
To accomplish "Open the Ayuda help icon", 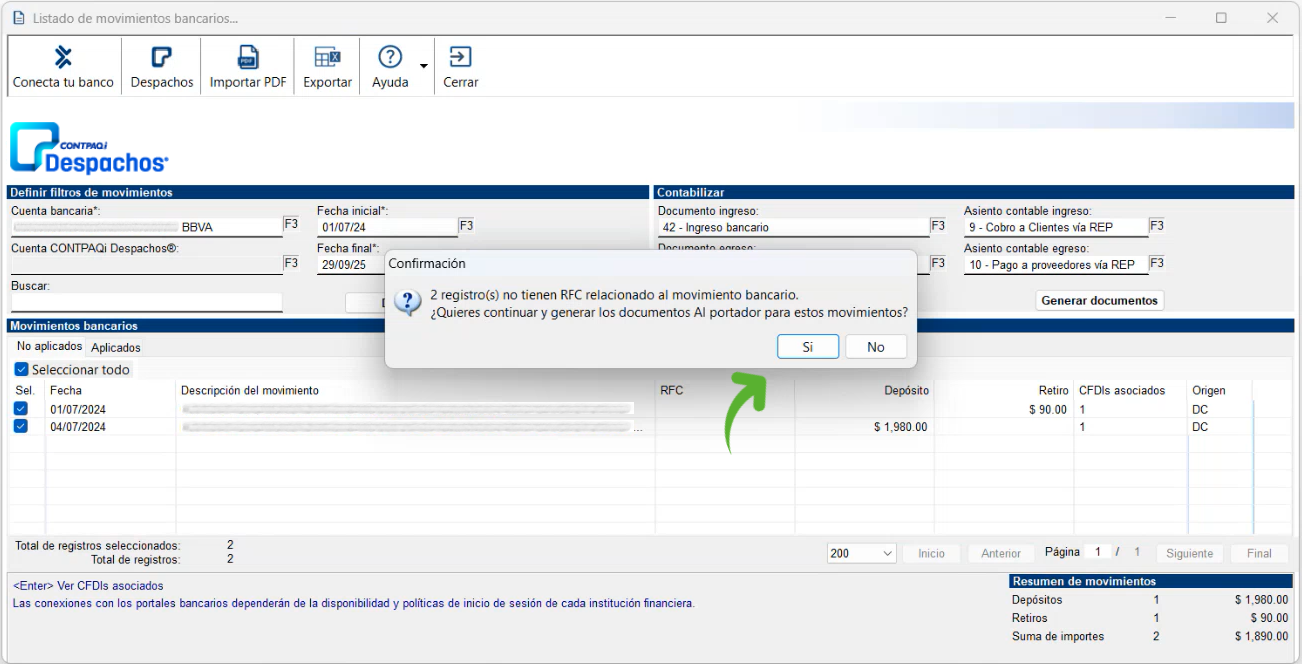I will [390, 57].
